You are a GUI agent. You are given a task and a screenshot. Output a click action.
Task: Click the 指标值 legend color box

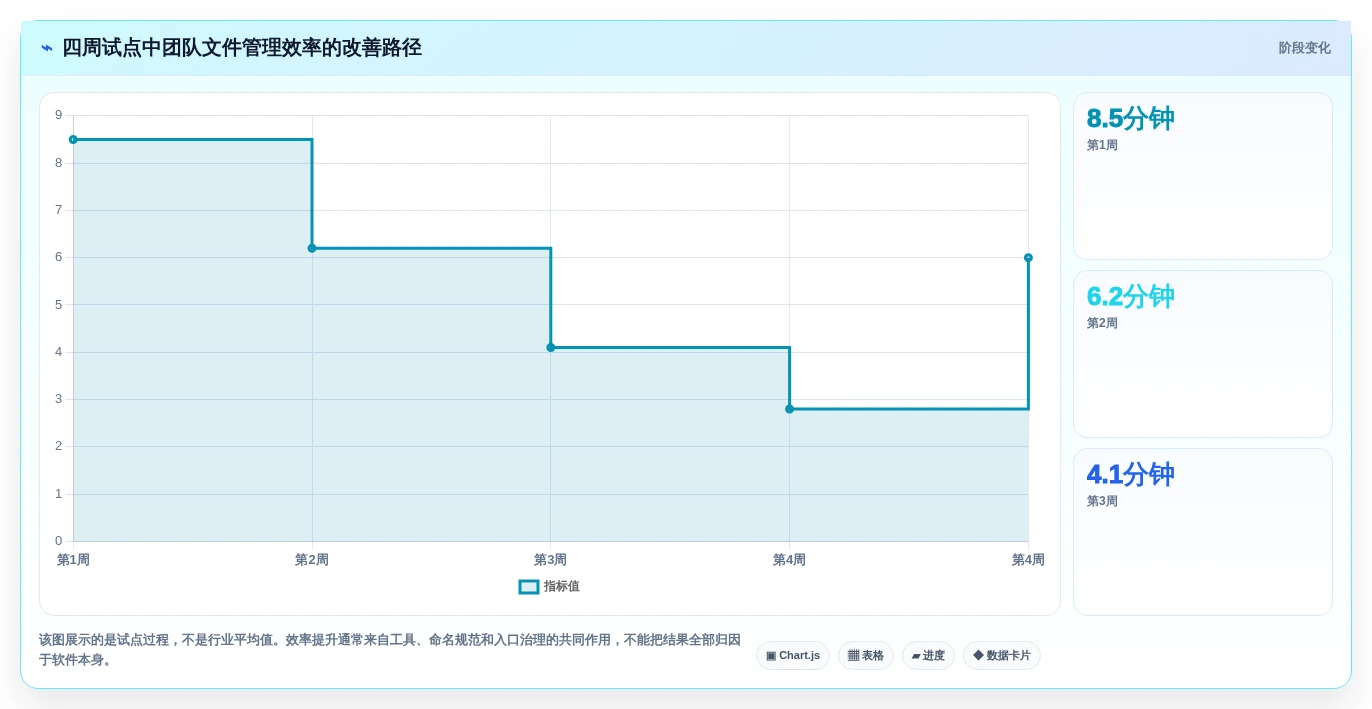529,587
